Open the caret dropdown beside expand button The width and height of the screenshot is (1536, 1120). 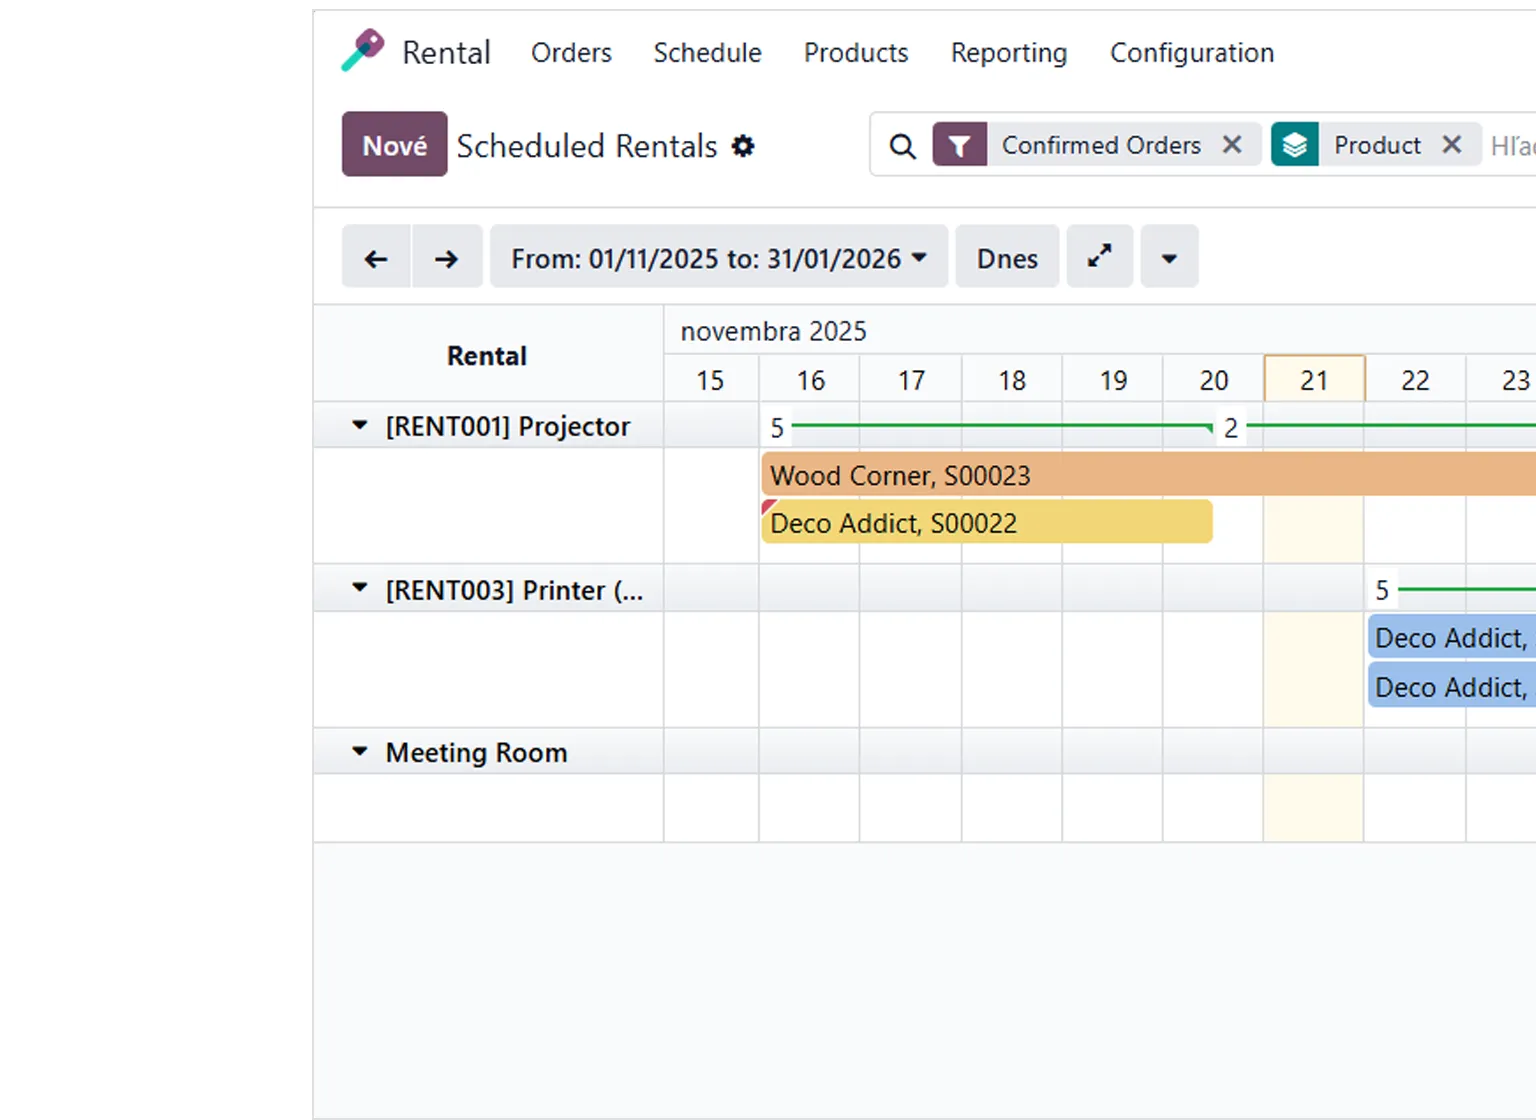pyautogui.click(x=1169, y=259)
